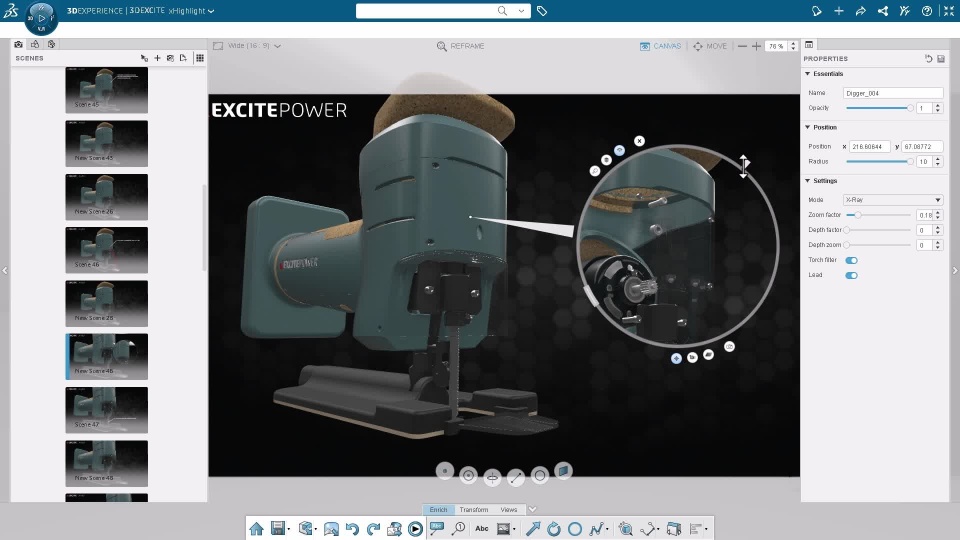
Task: Toggle the Lead switch
Action: click(x=852, y=276)
